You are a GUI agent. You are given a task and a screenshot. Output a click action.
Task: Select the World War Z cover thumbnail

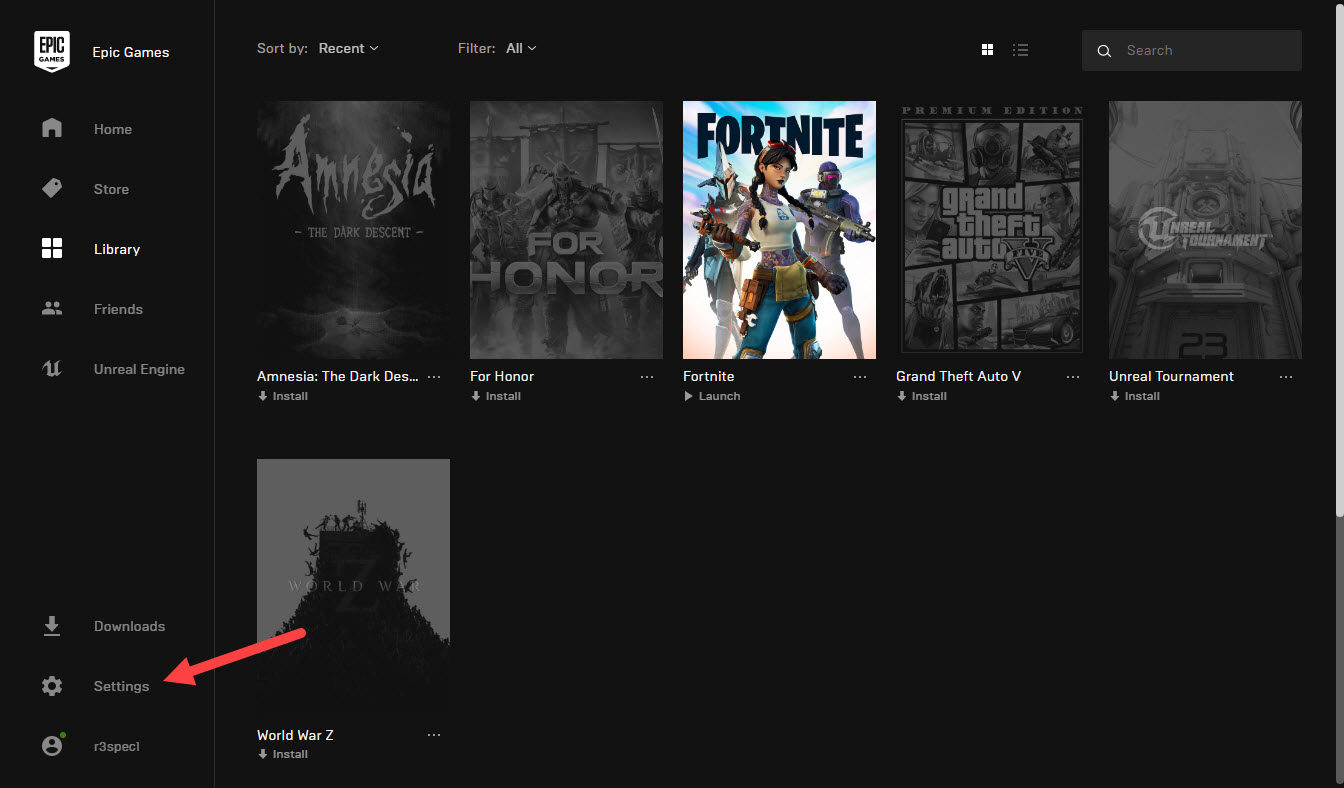pos(353,586)
